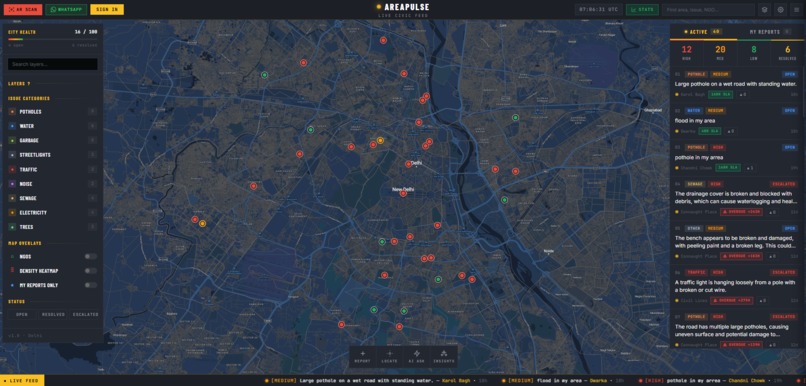Toggle the Garbage category filter
Viewport: 806px width, 386px height.
(52, 140)
